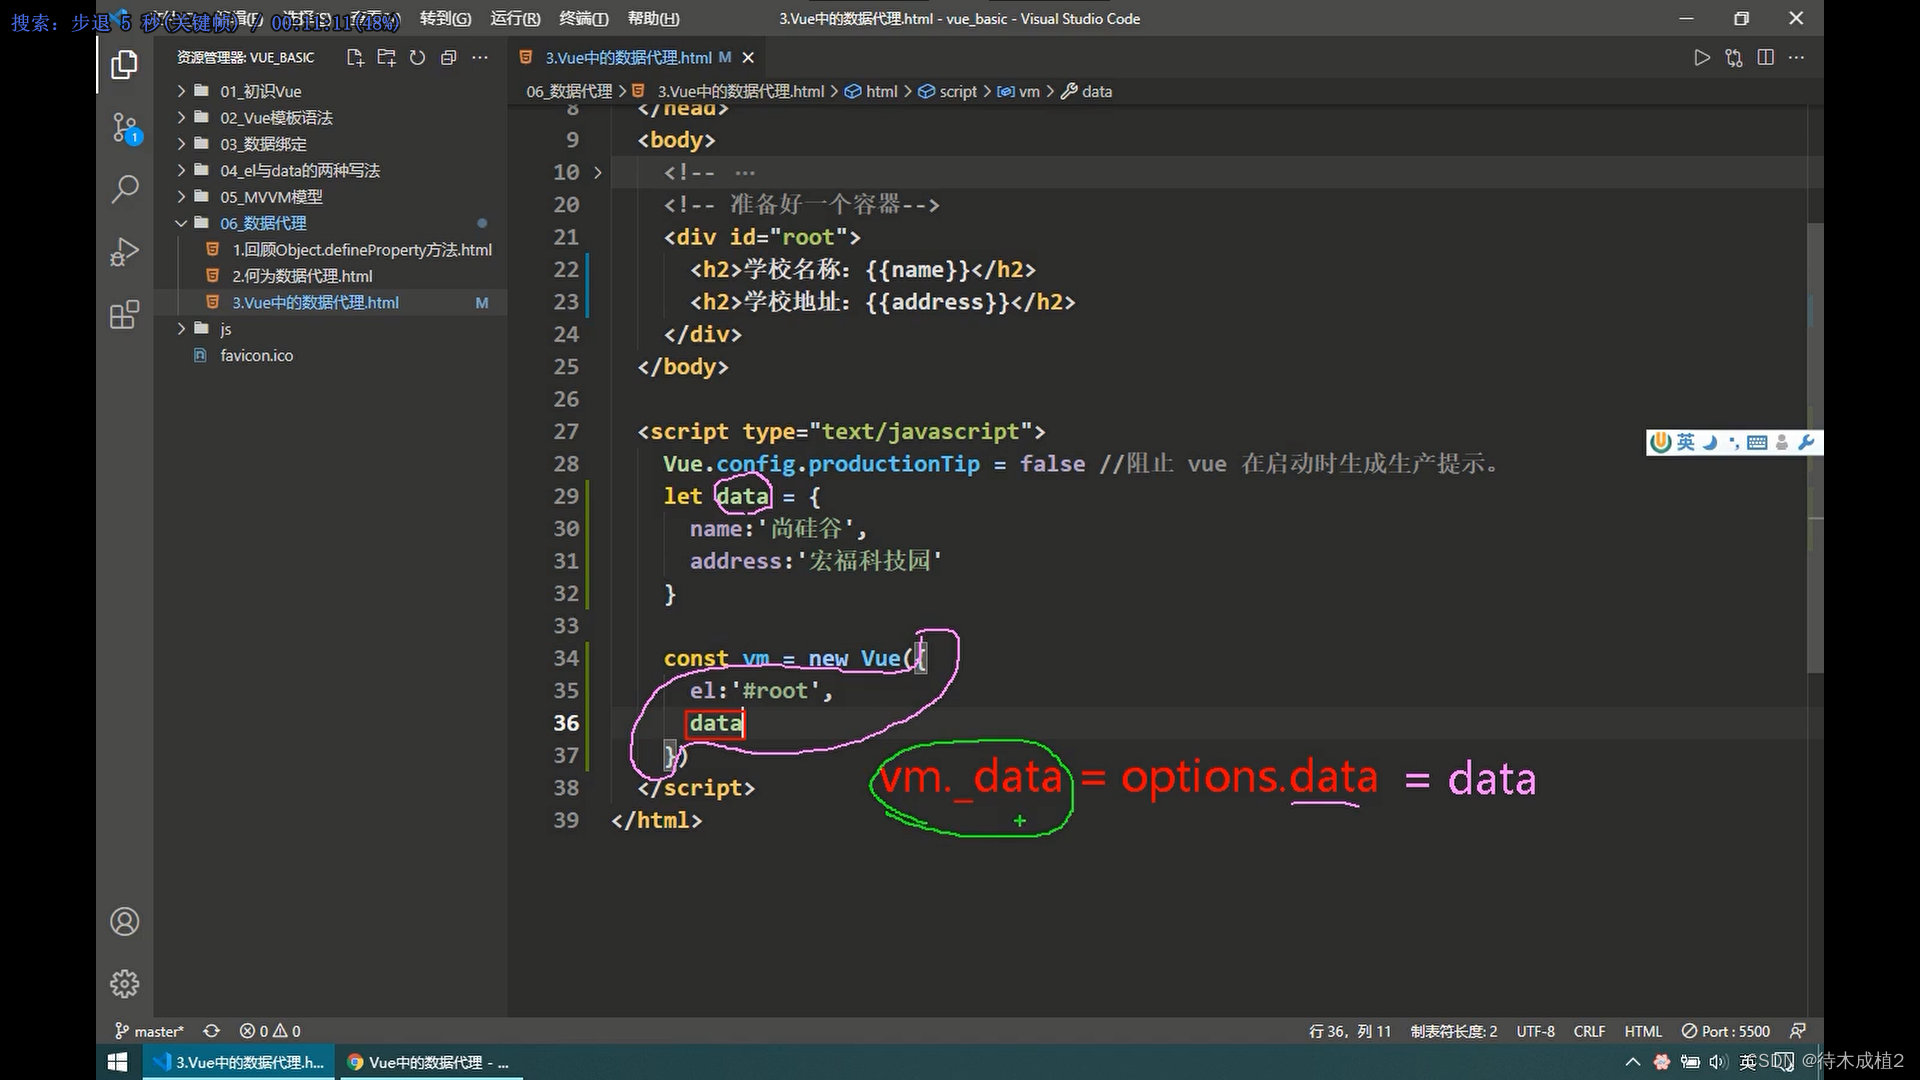Open editor more actions ellipsis
This screenshot has width=1920, height=1080.
[1797, 58]
